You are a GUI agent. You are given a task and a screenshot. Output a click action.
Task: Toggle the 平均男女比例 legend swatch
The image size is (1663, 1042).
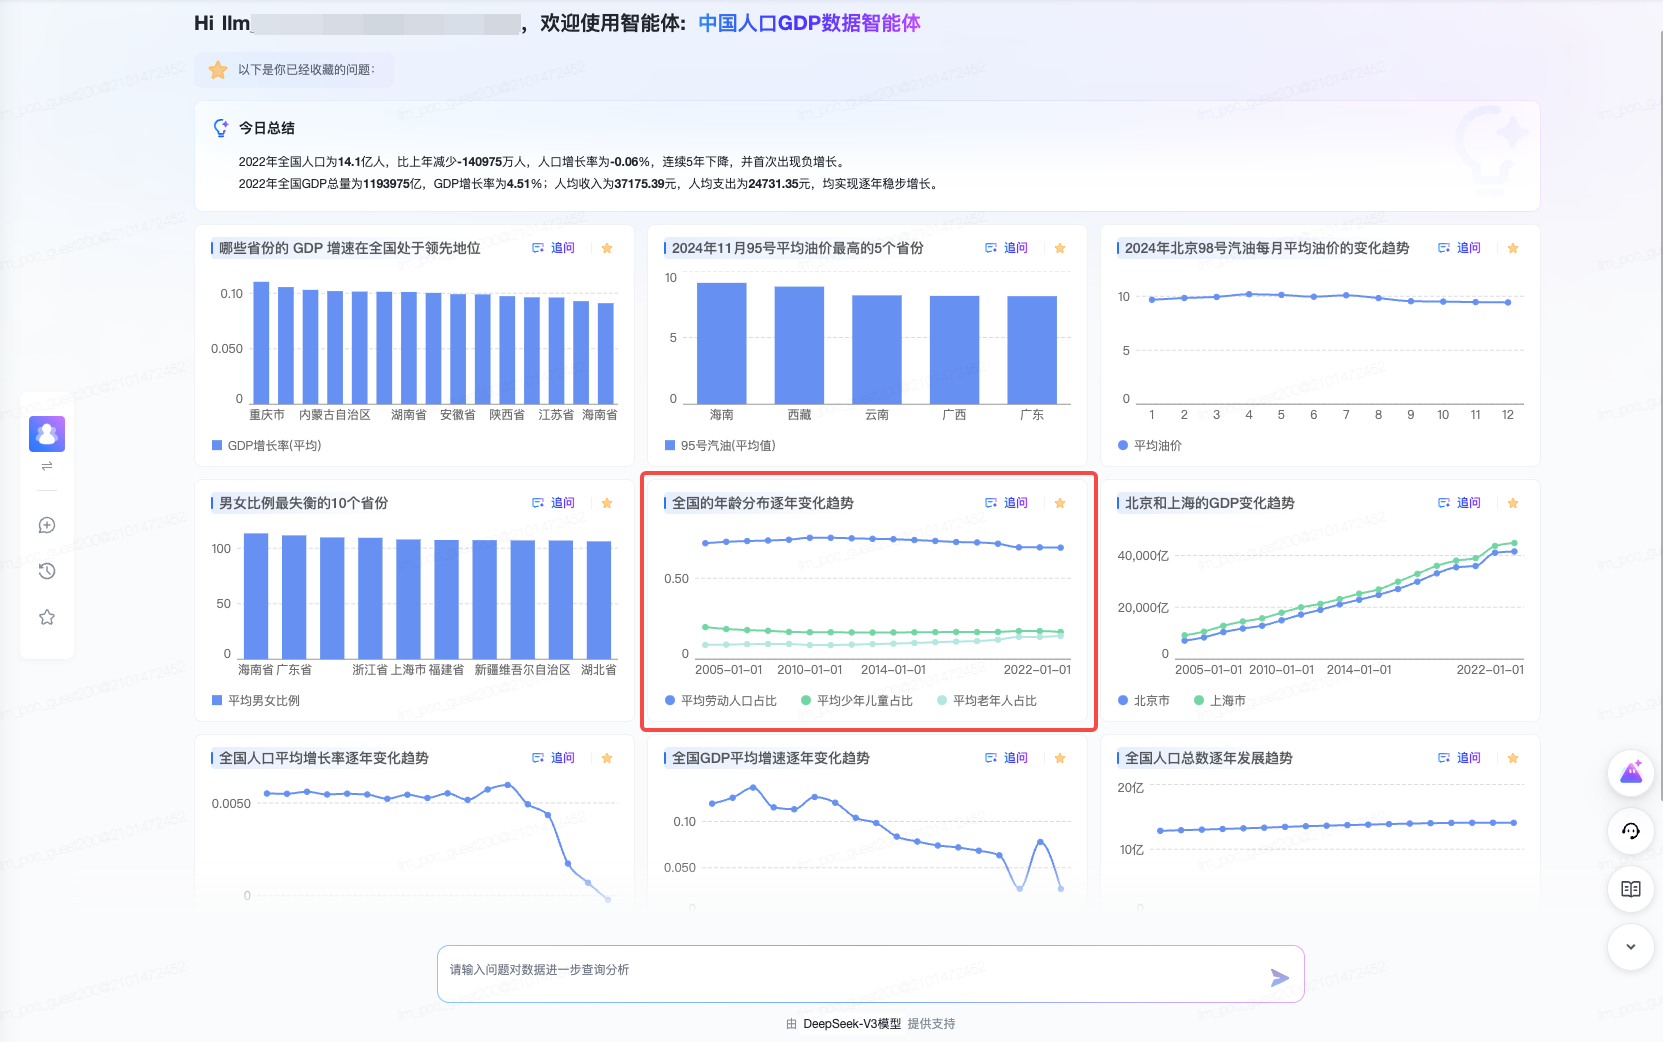point(217,700)
